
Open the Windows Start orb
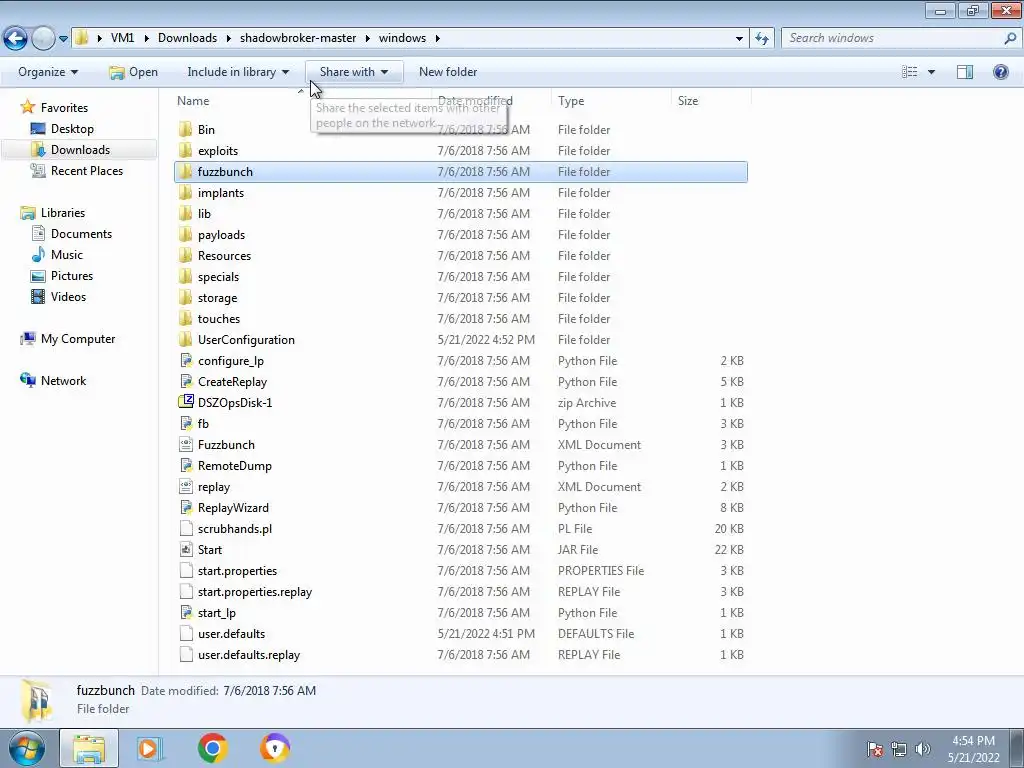pyautogui.click(x=27, y=748)
